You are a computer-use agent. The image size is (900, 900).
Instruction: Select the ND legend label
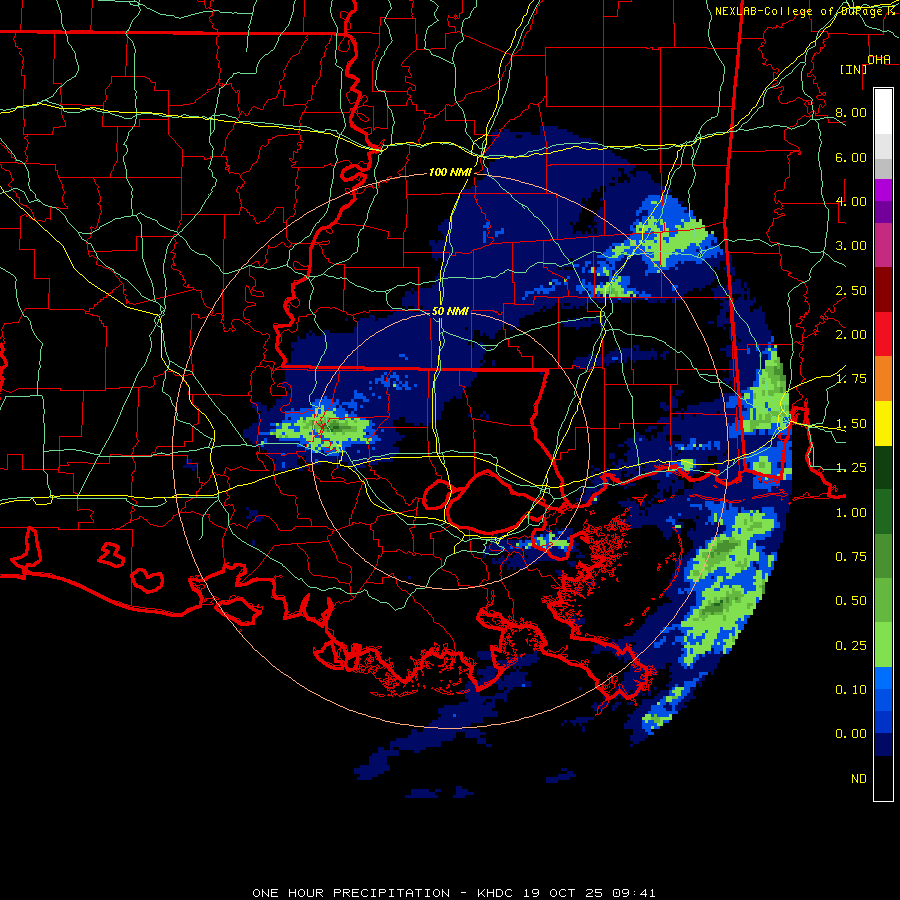859,779
